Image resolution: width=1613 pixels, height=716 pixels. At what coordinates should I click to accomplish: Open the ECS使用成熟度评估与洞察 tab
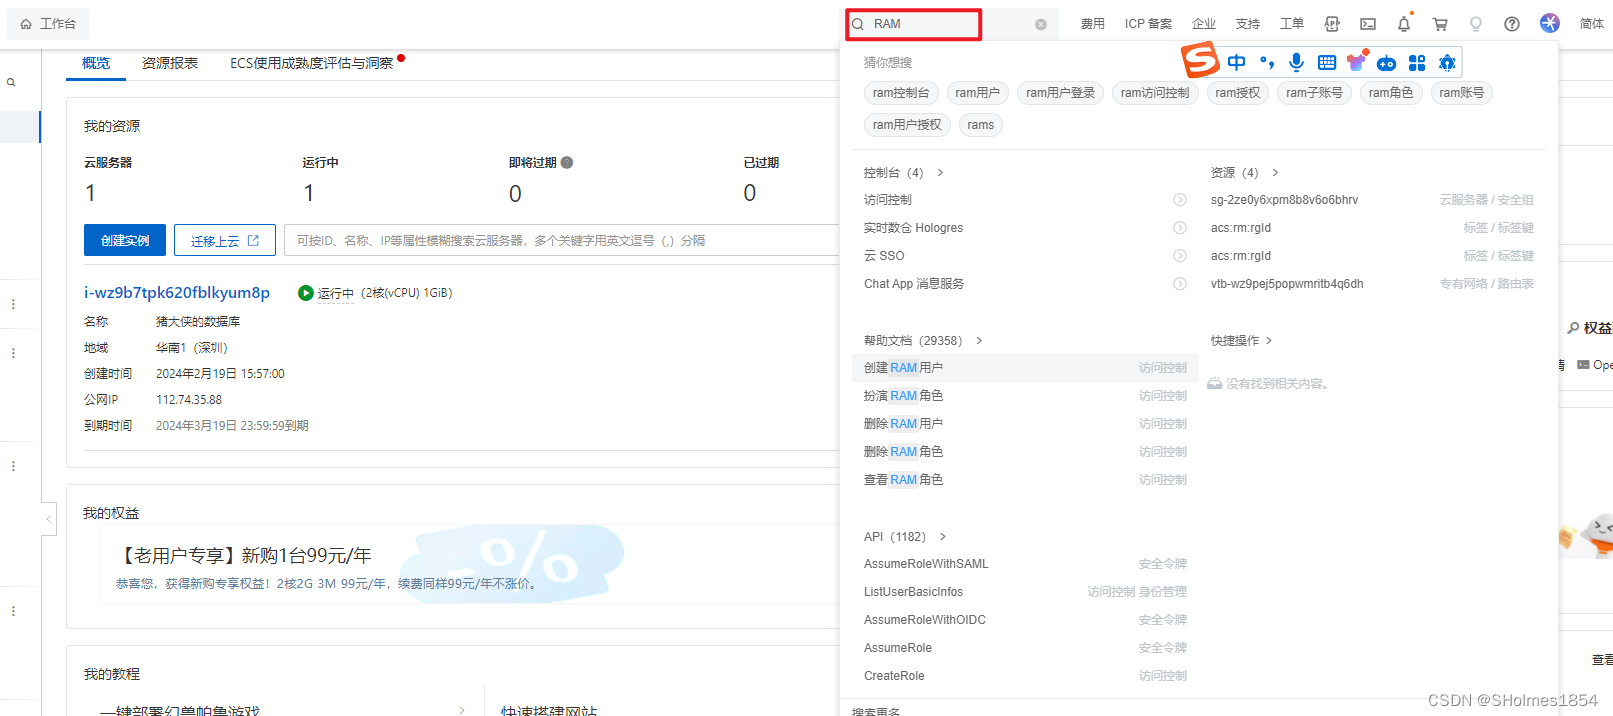point(312,63)
